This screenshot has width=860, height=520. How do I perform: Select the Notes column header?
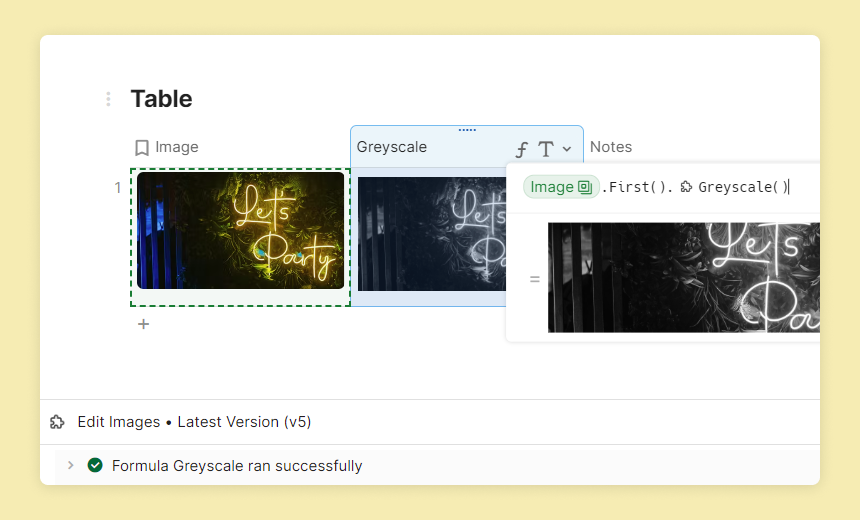[x=611, y=147]
